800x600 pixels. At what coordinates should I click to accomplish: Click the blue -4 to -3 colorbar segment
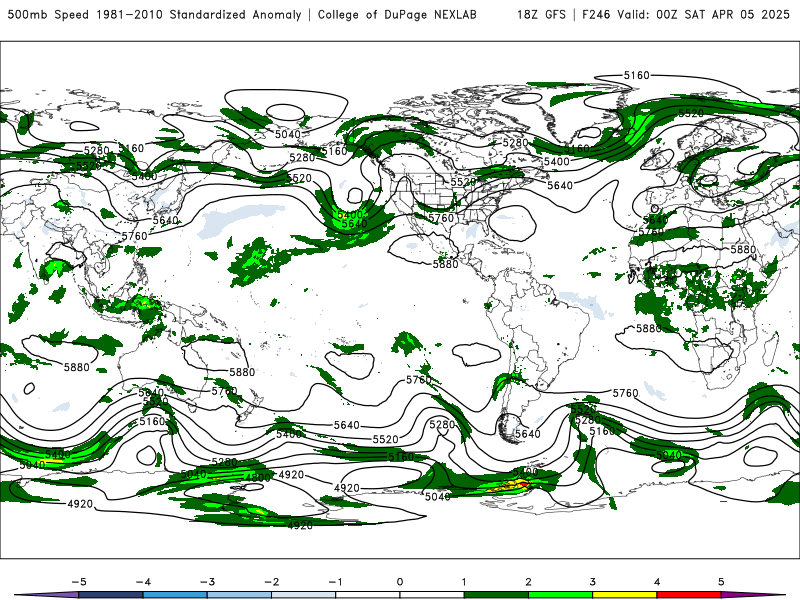pos(175,595)
